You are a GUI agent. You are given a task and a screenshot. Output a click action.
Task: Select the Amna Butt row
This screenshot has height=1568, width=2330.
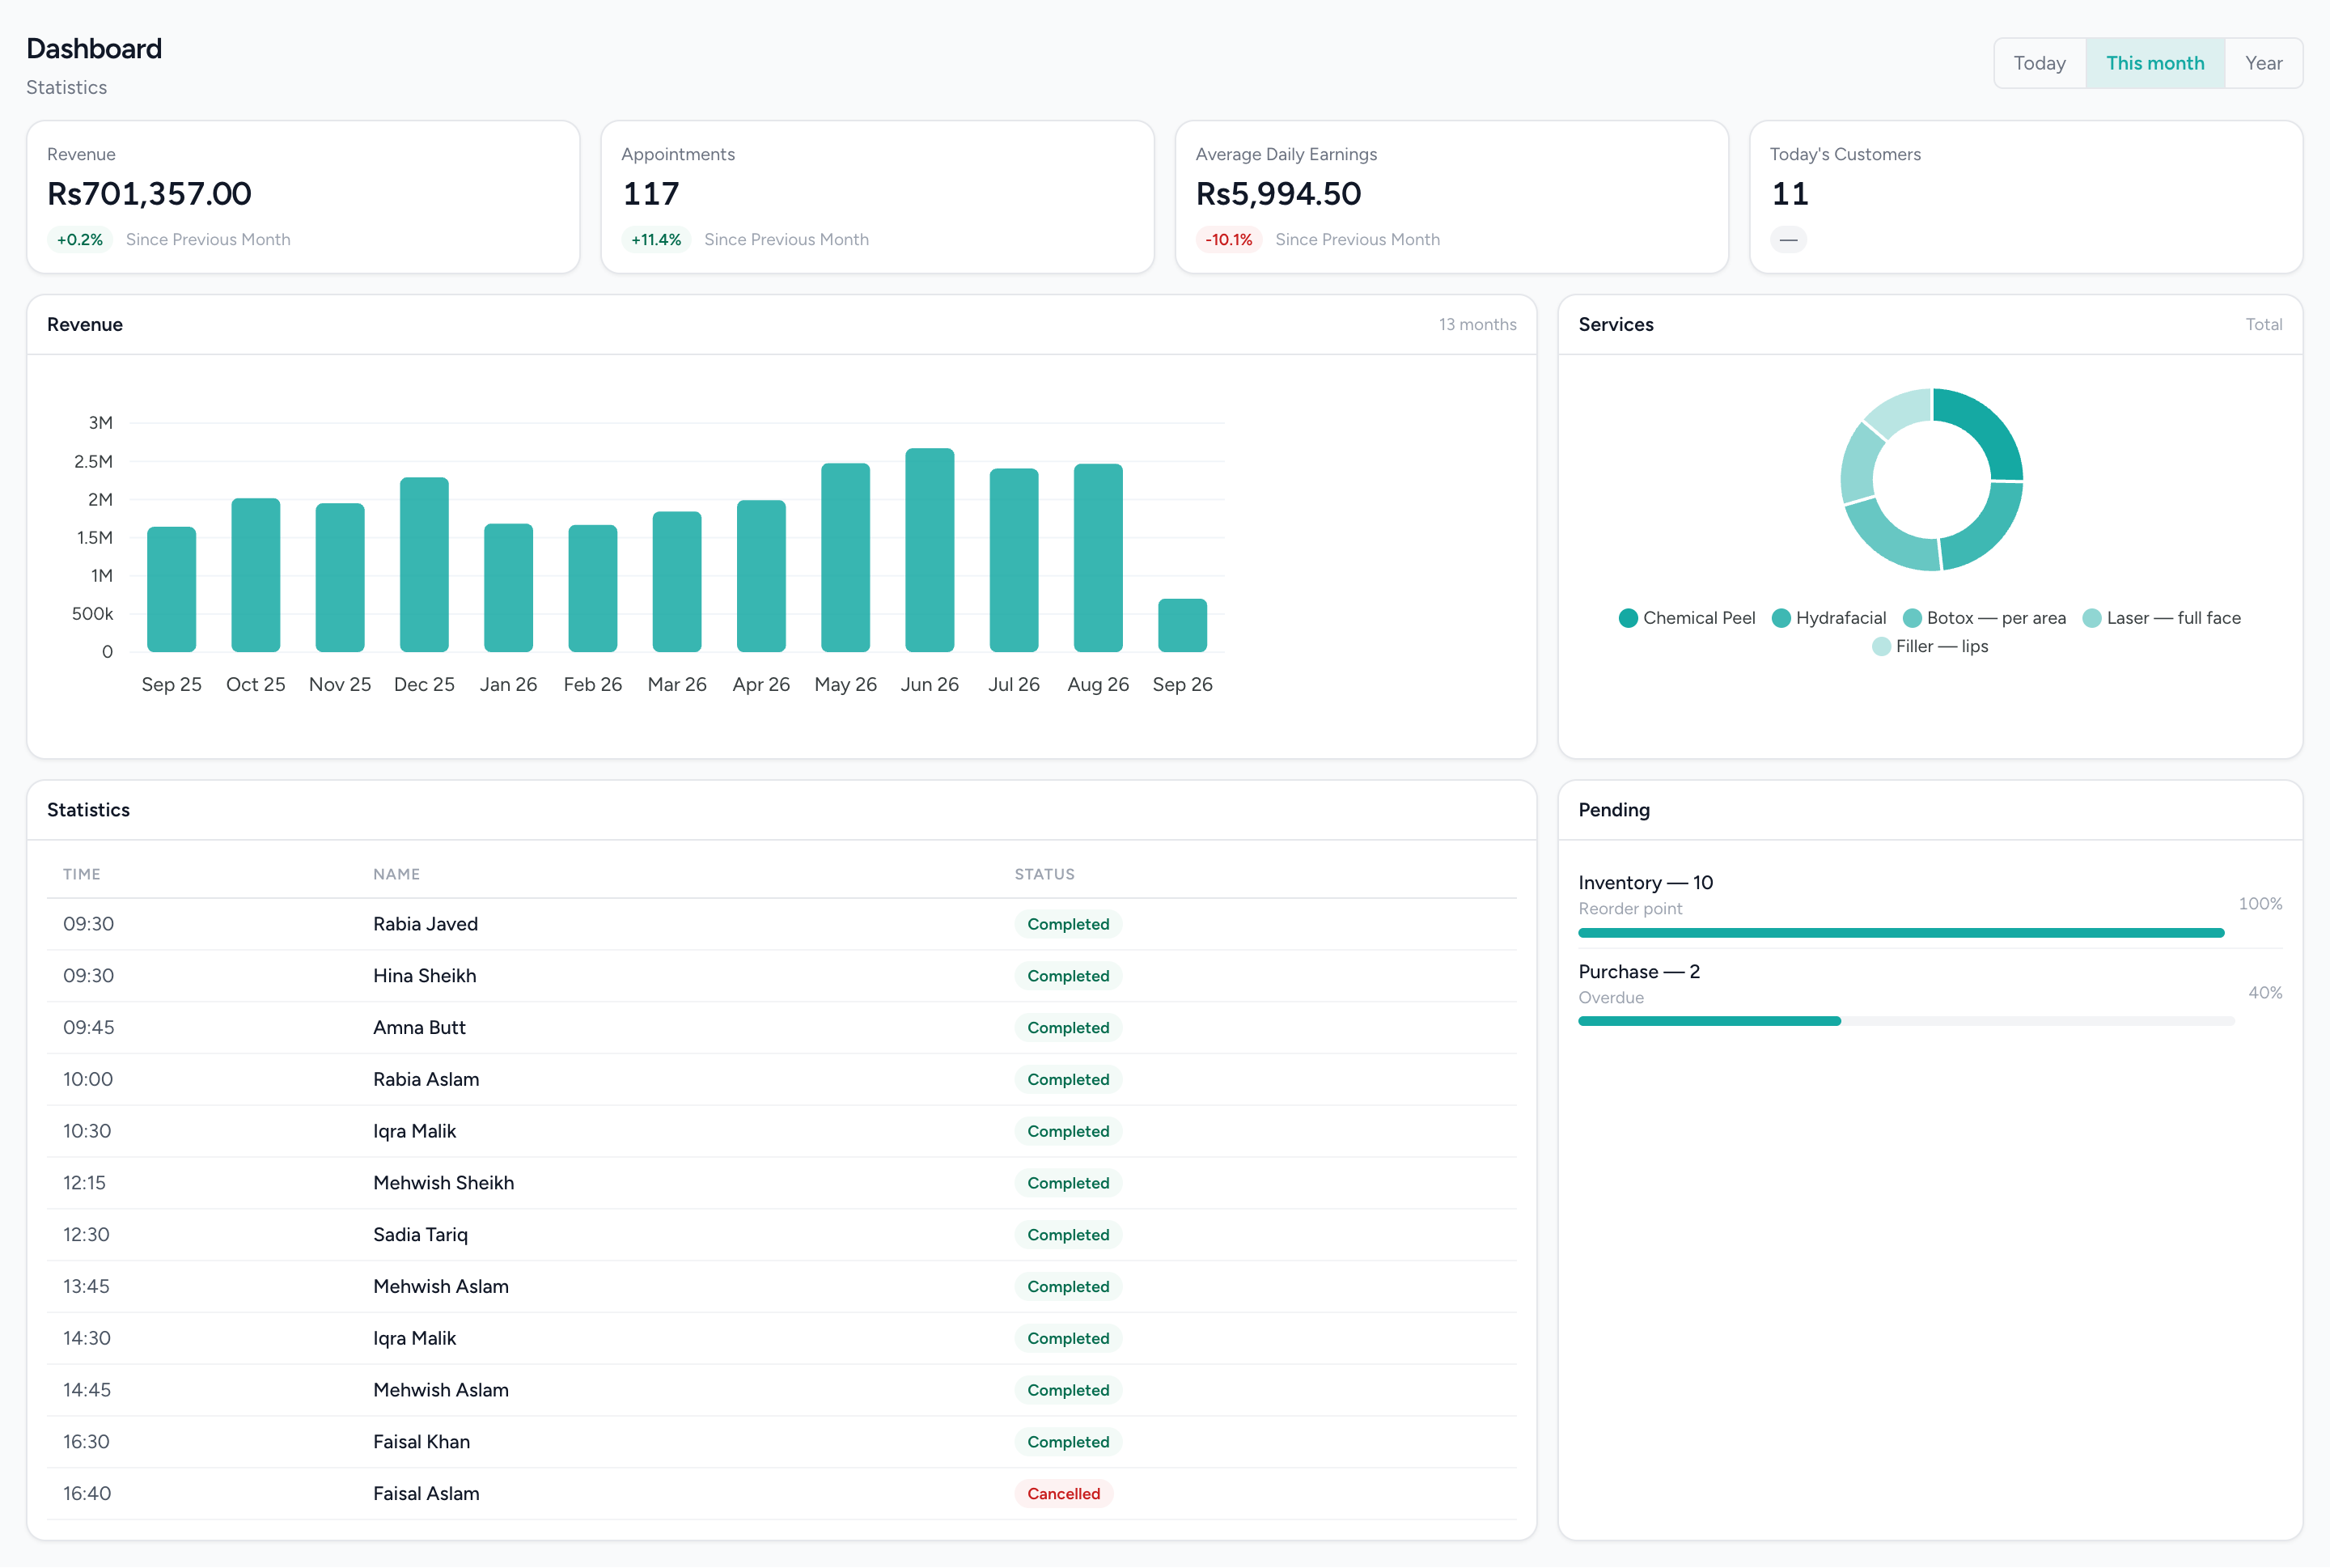[x=781, y=1028]
